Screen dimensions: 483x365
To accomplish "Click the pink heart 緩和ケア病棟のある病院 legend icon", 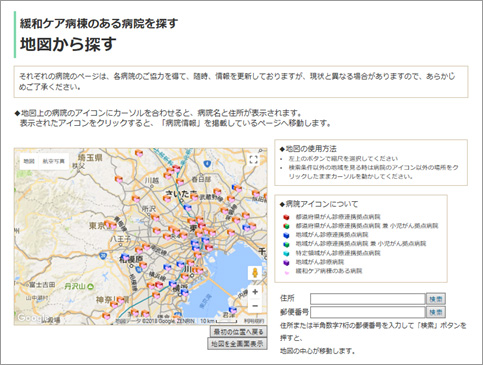I will 286,272.
